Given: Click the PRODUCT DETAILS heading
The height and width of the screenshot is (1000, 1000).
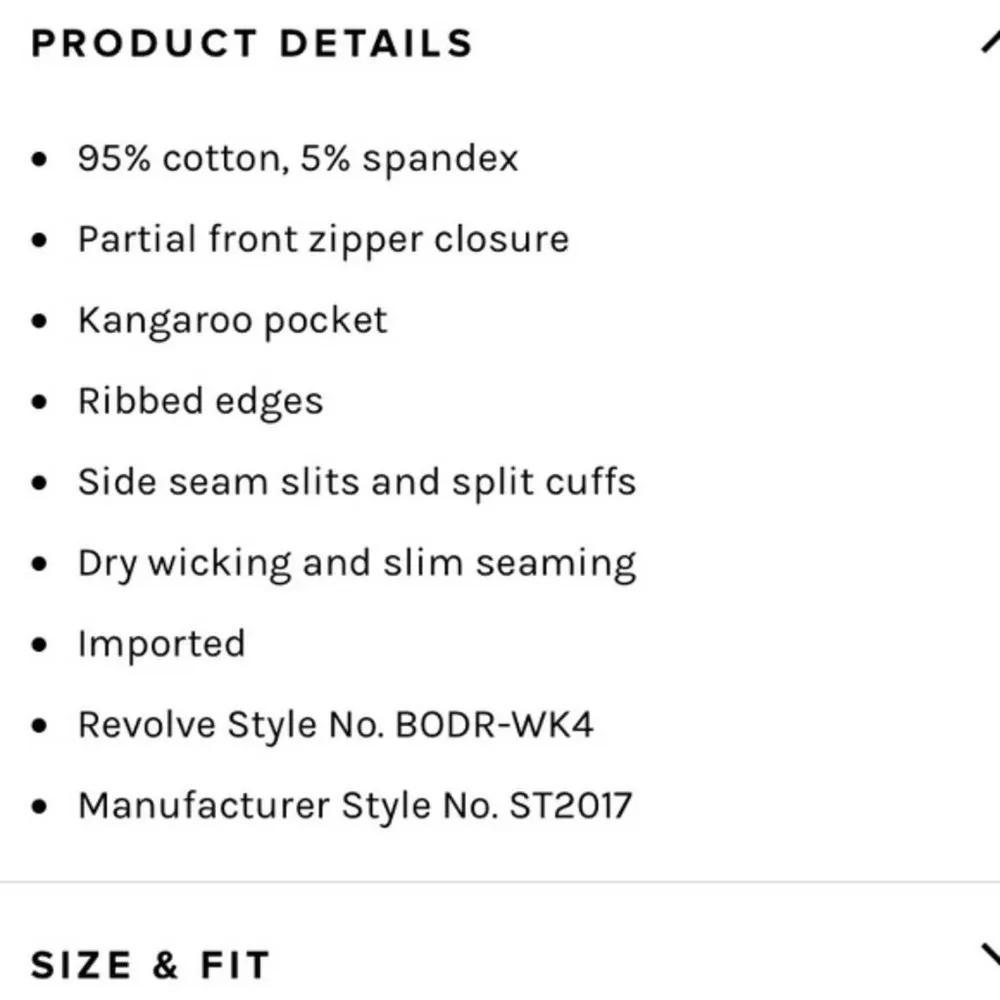Looking at the screenshot, I should (x=251, y=44).
